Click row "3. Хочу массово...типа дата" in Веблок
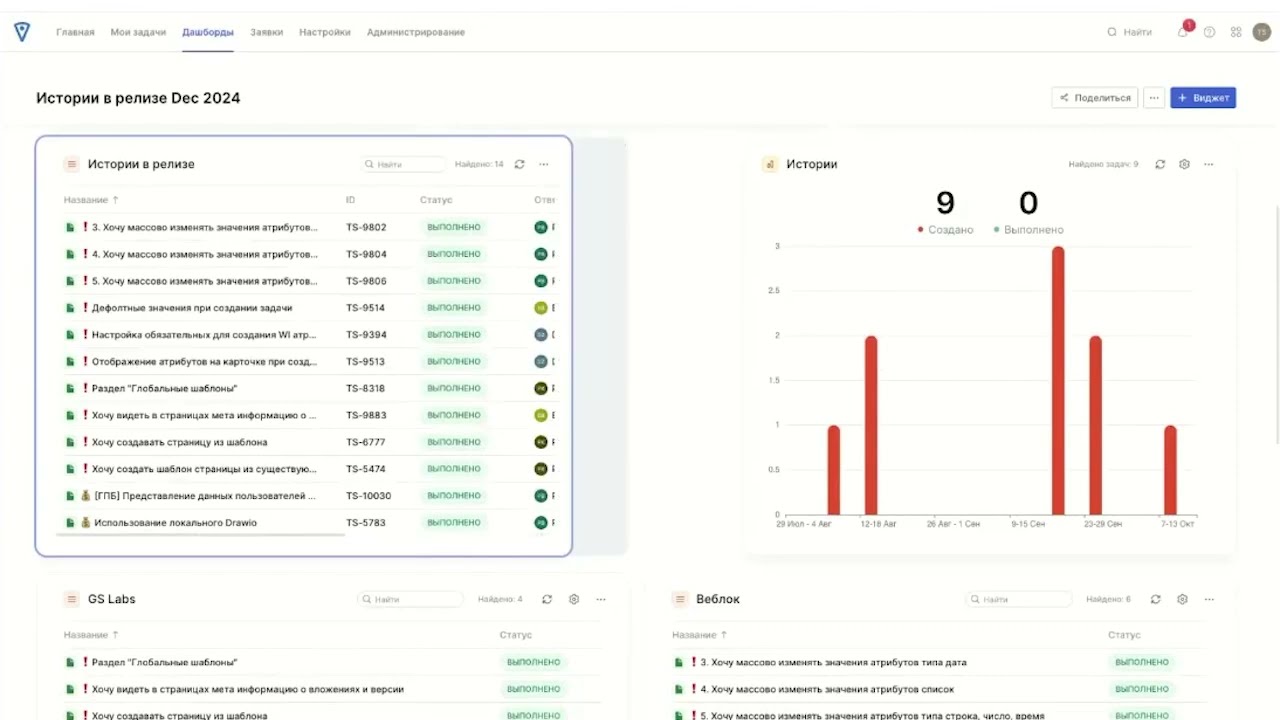 [938, 662]
